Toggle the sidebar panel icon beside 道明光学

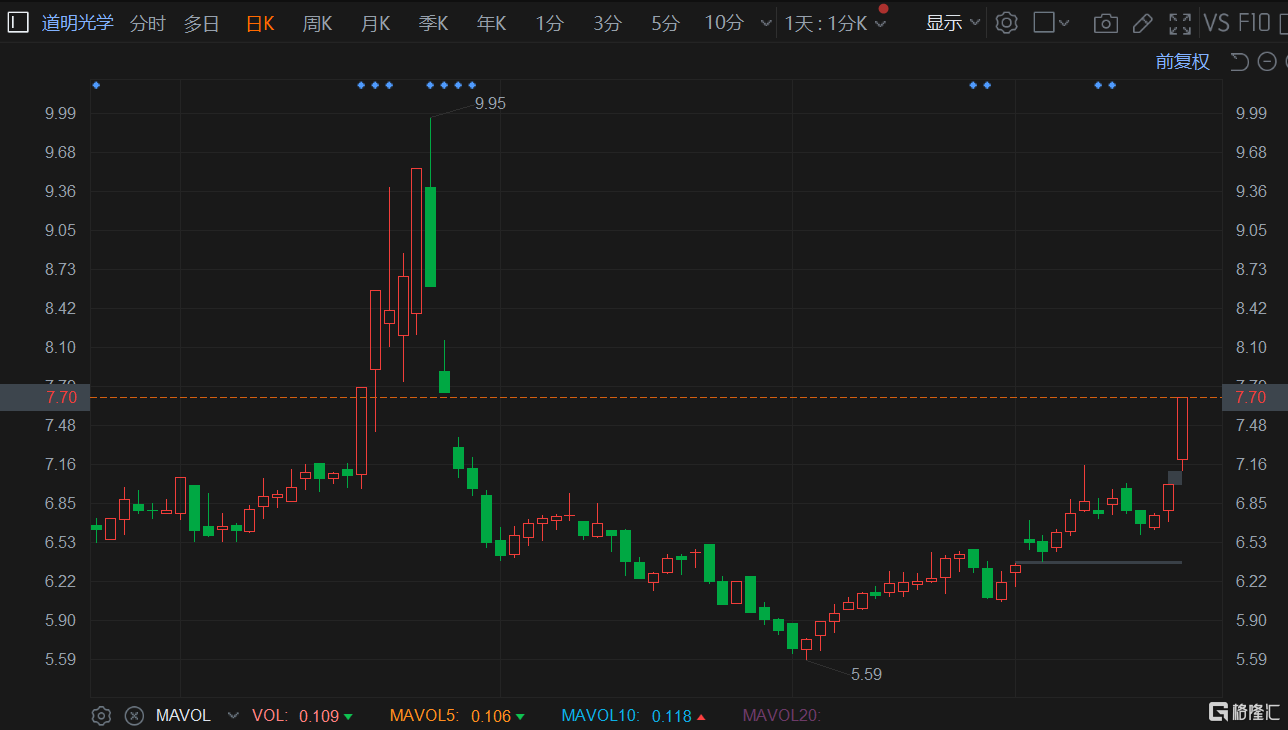tap(19, 22)
